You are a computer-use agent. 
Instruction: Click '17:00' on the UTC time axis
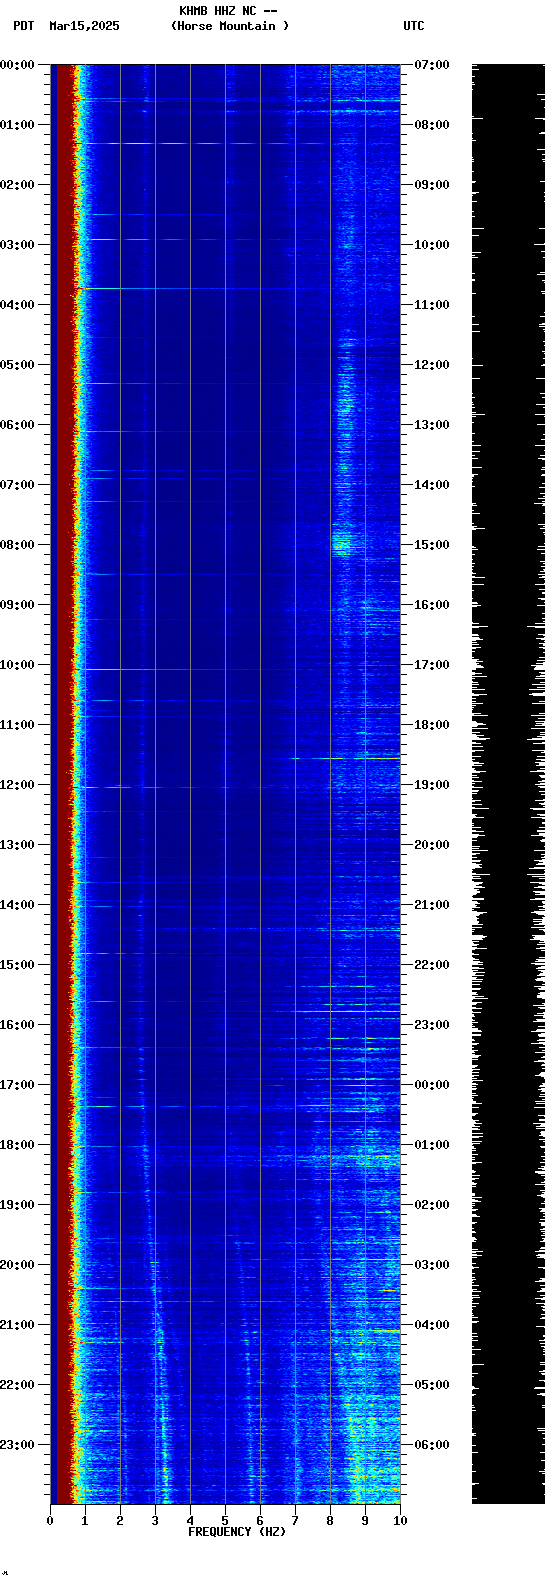432,665
